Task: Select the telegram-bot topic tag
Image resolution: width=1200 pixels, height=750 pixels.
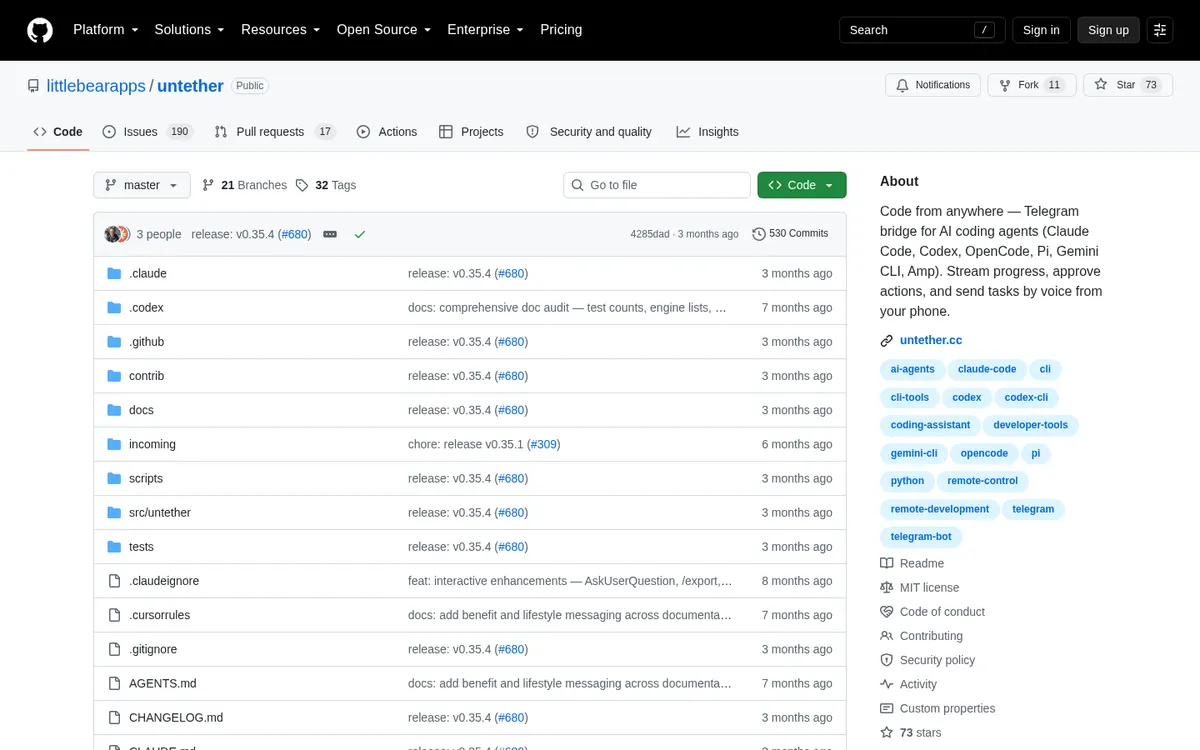Action: coord(921,537)
